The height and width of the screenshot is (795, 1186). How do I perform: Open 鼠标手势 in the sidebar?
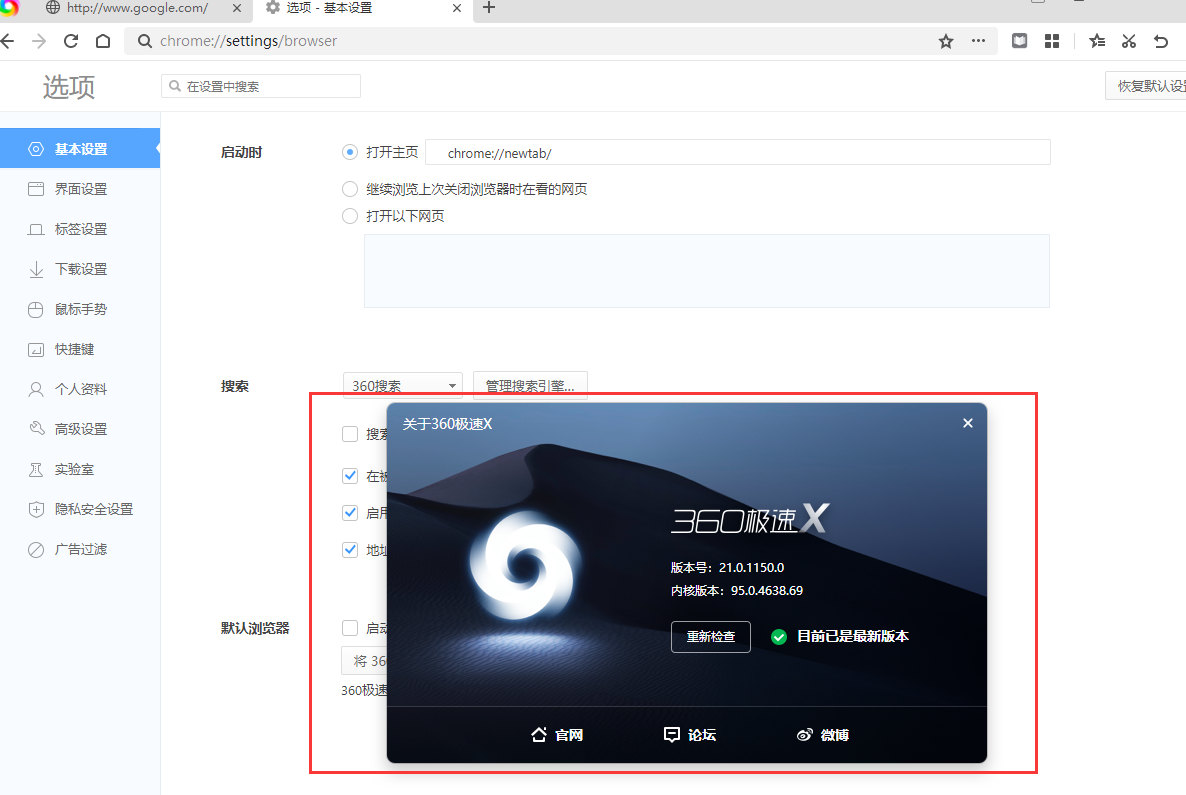coord(80,309)
